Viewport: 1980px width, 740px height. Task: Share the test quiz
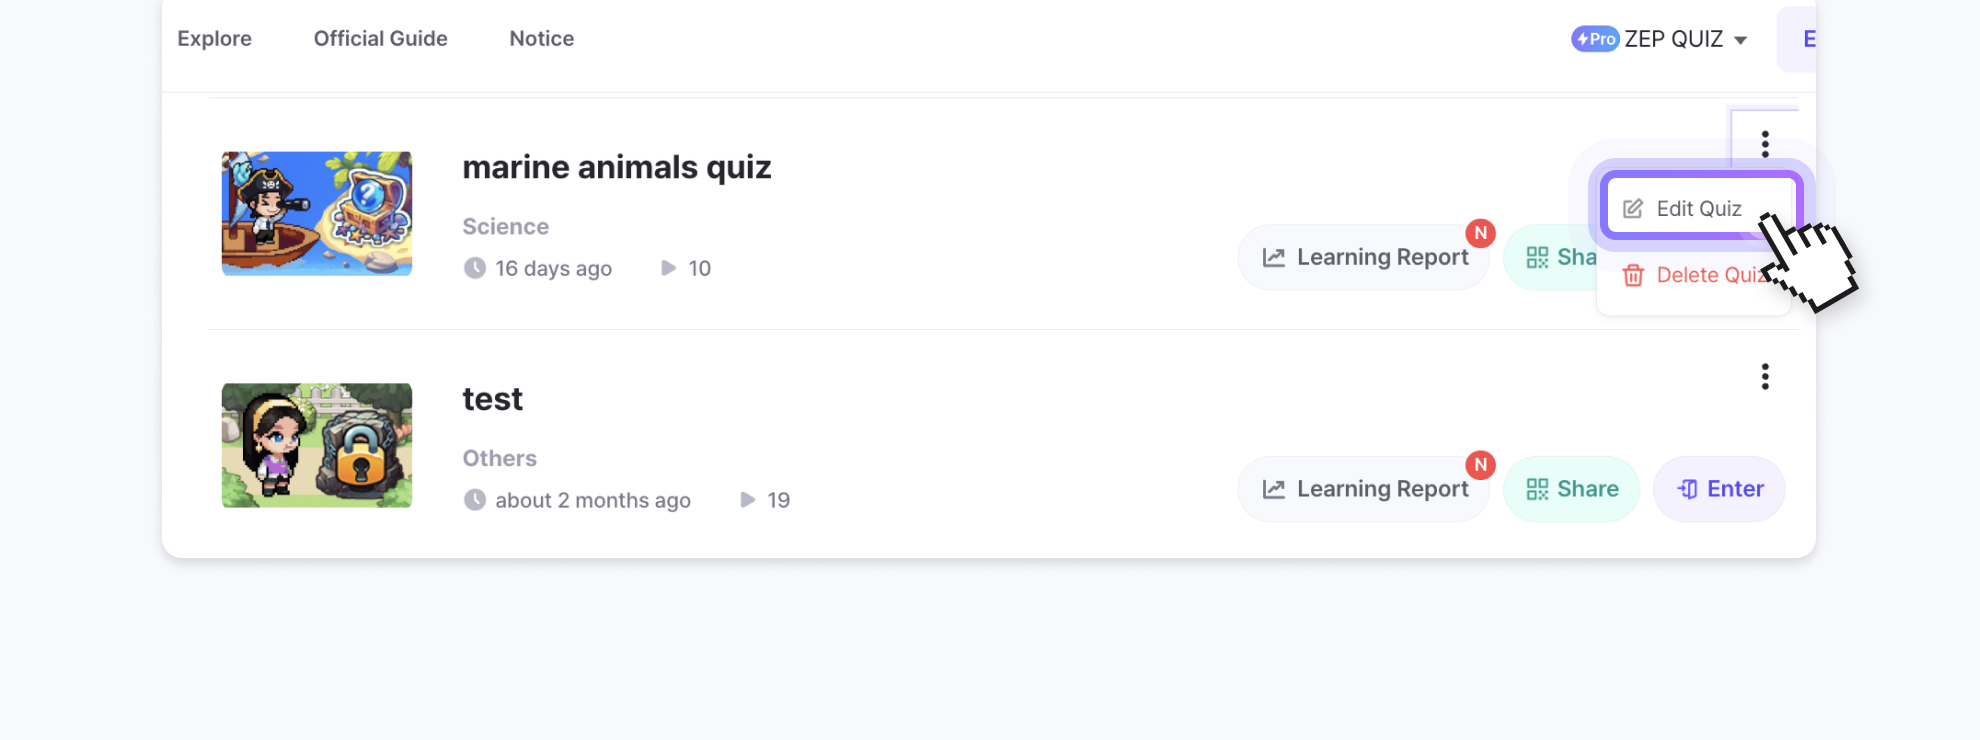click(x=1572, y=489)
